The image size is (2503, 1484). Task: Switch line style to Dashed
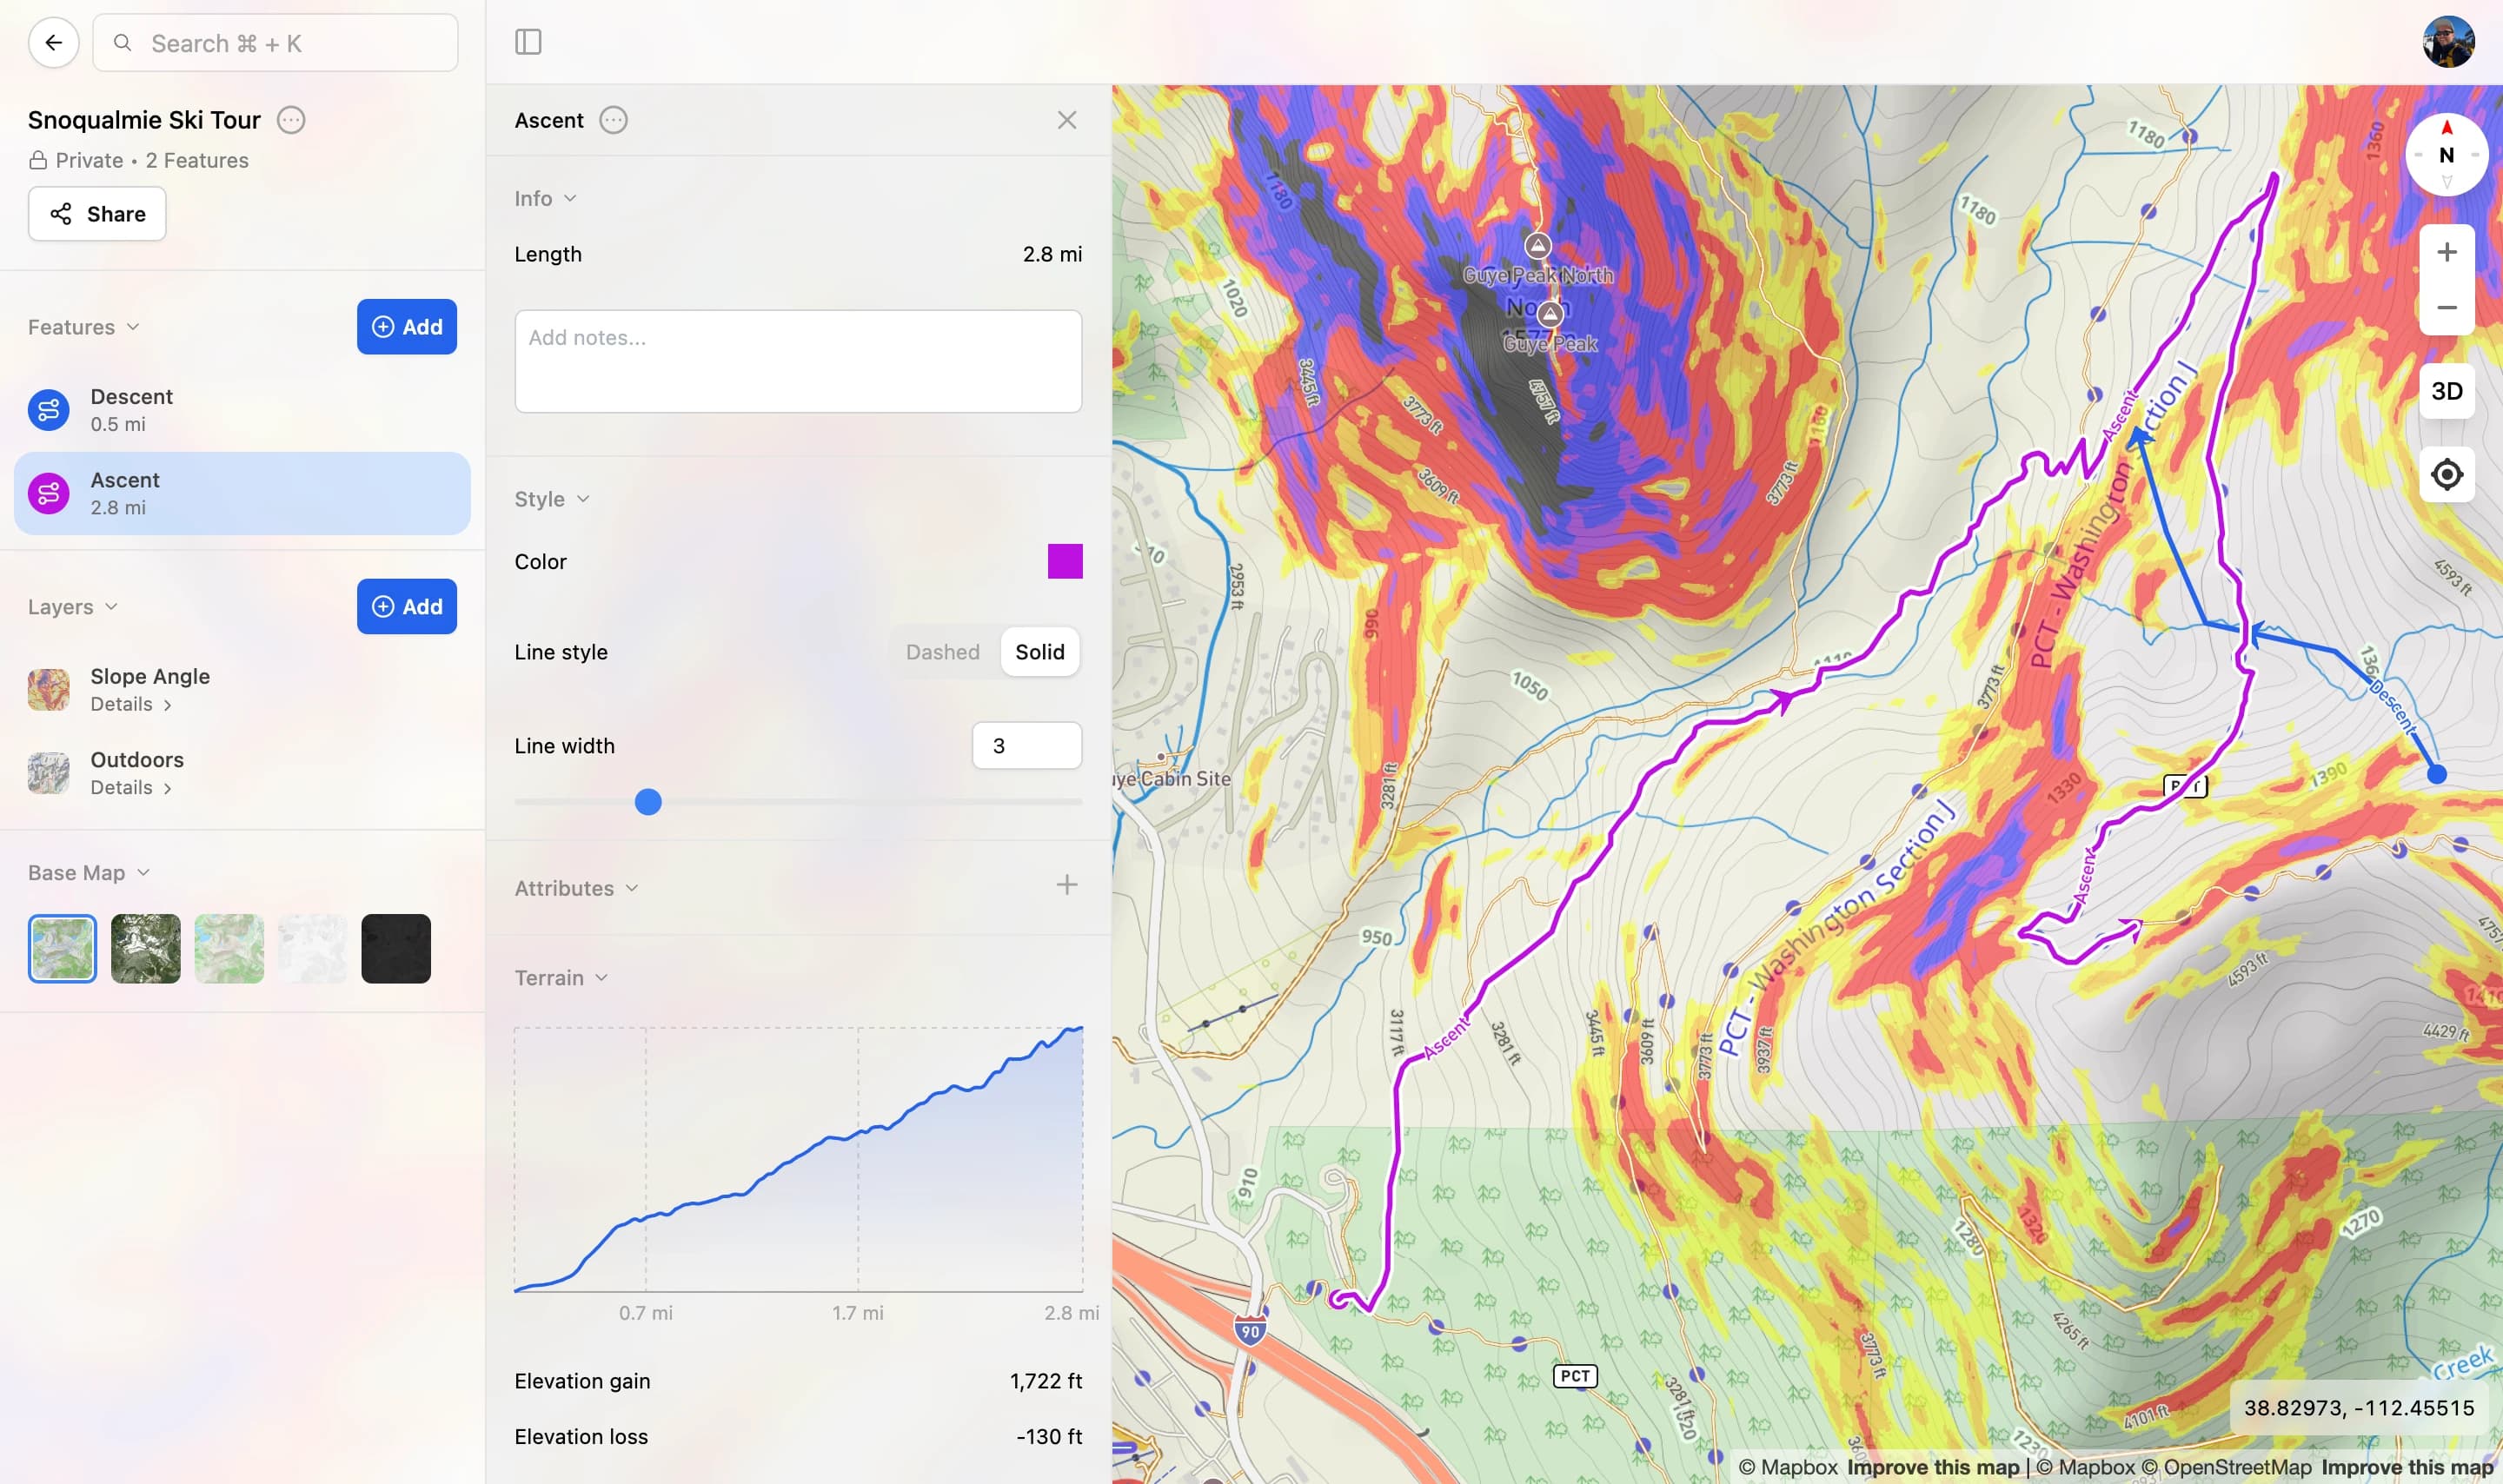tap(942, 652)
